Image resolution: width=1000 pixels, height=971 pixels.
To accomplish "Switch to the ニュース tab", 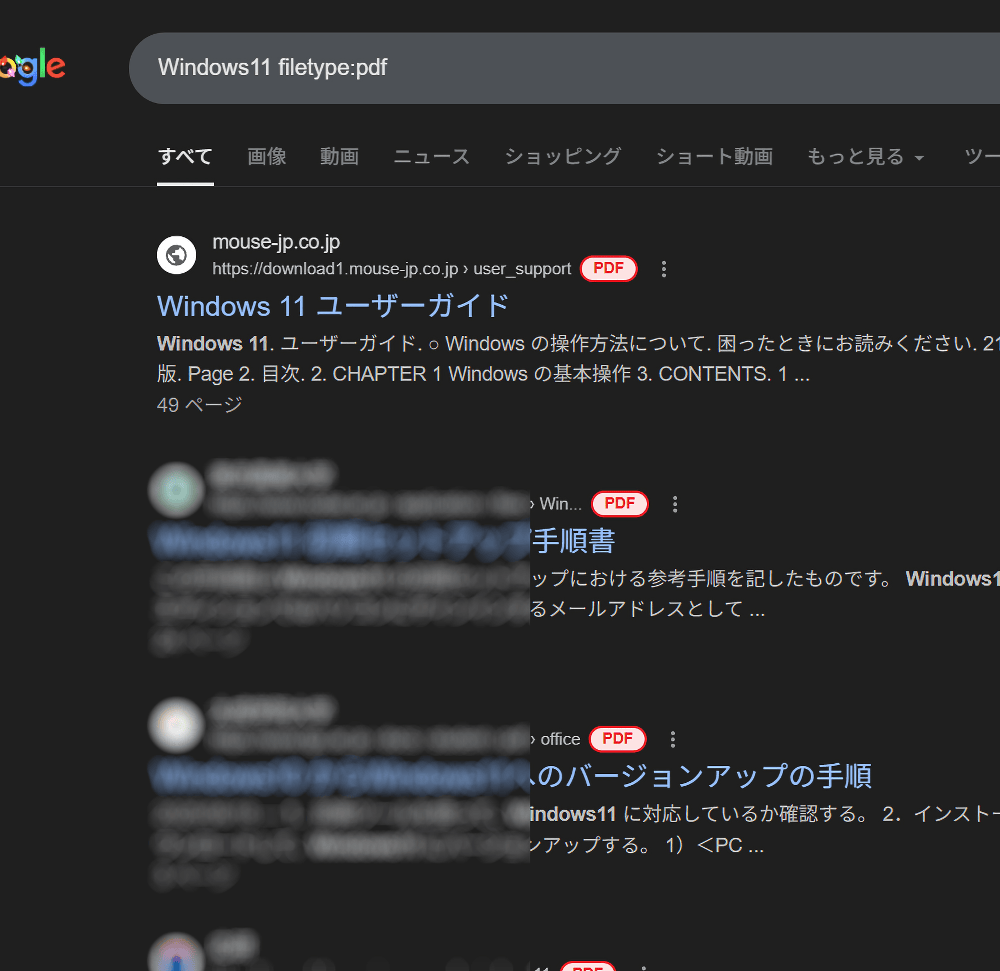I will [x=430, y=156].
